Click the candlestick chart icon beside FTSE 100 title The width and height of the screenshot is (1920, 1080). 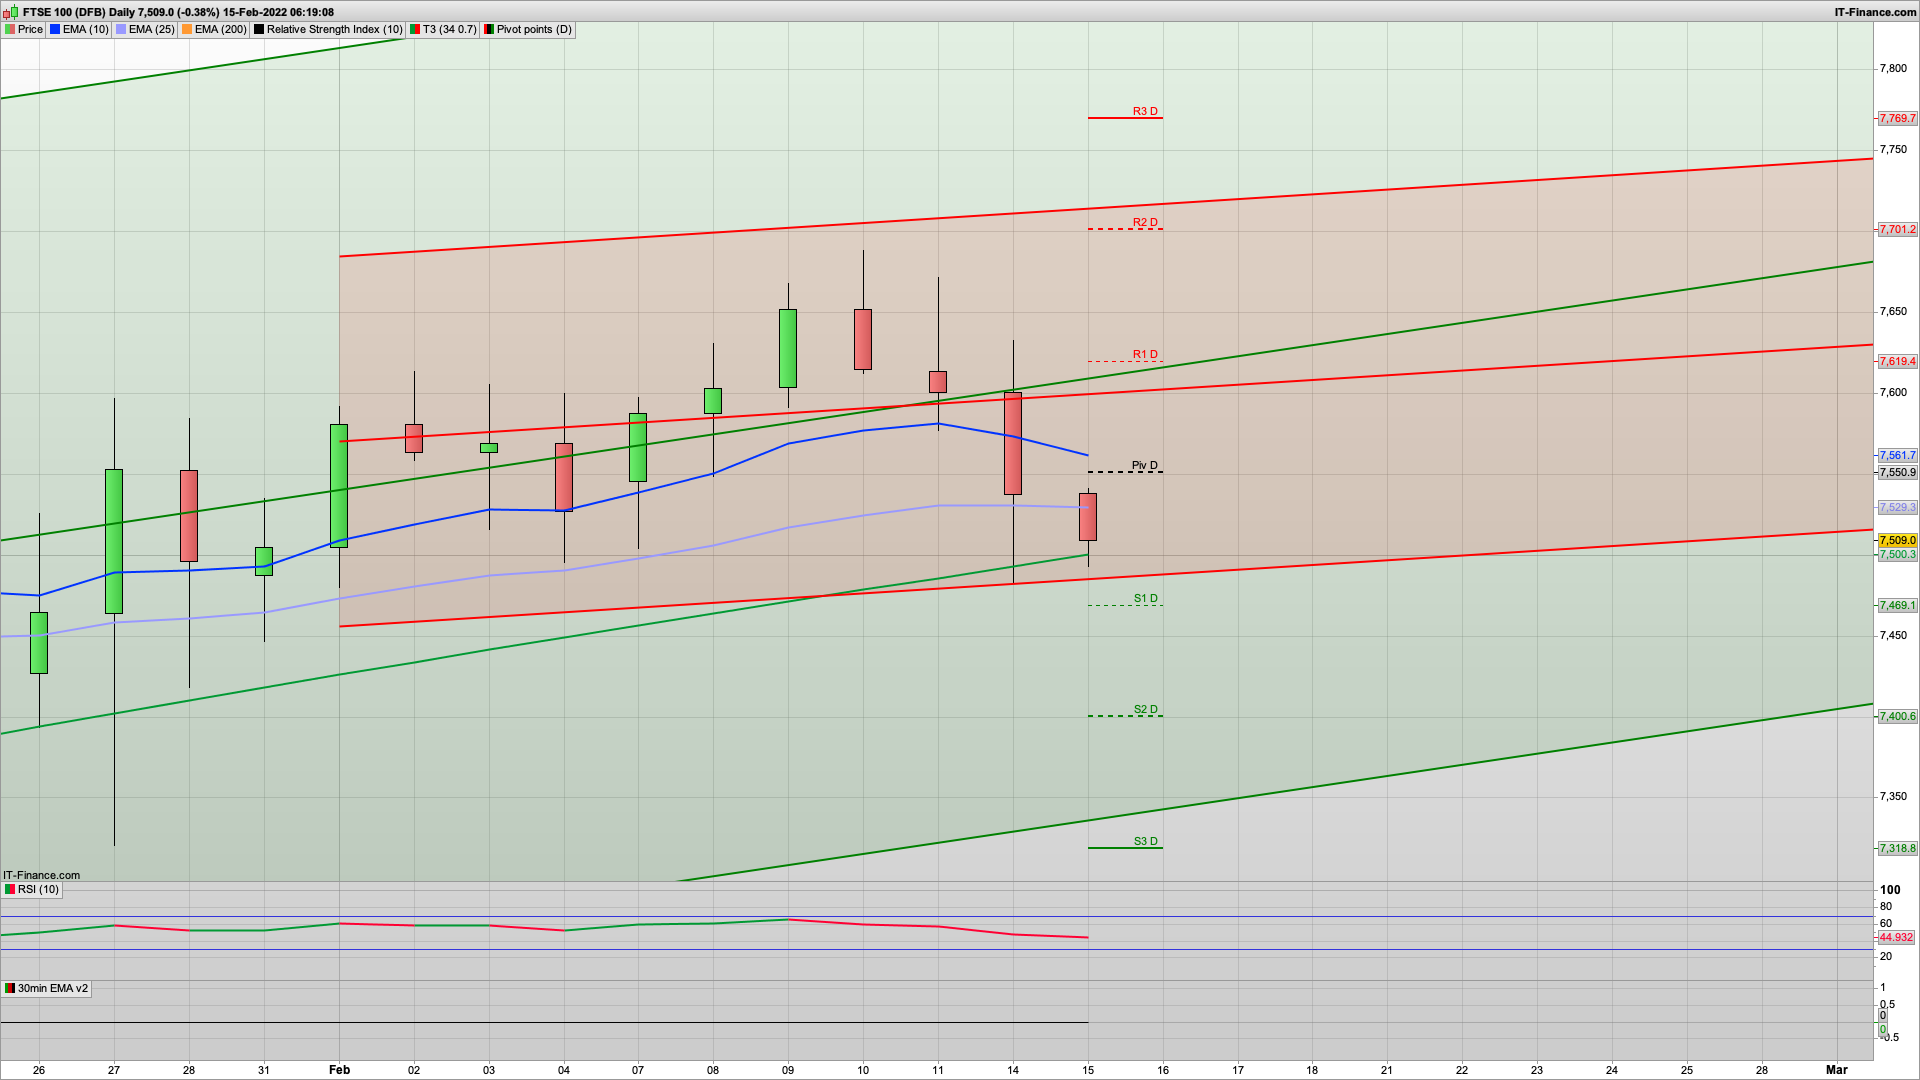pyautogui.click(x=12, y=12)
